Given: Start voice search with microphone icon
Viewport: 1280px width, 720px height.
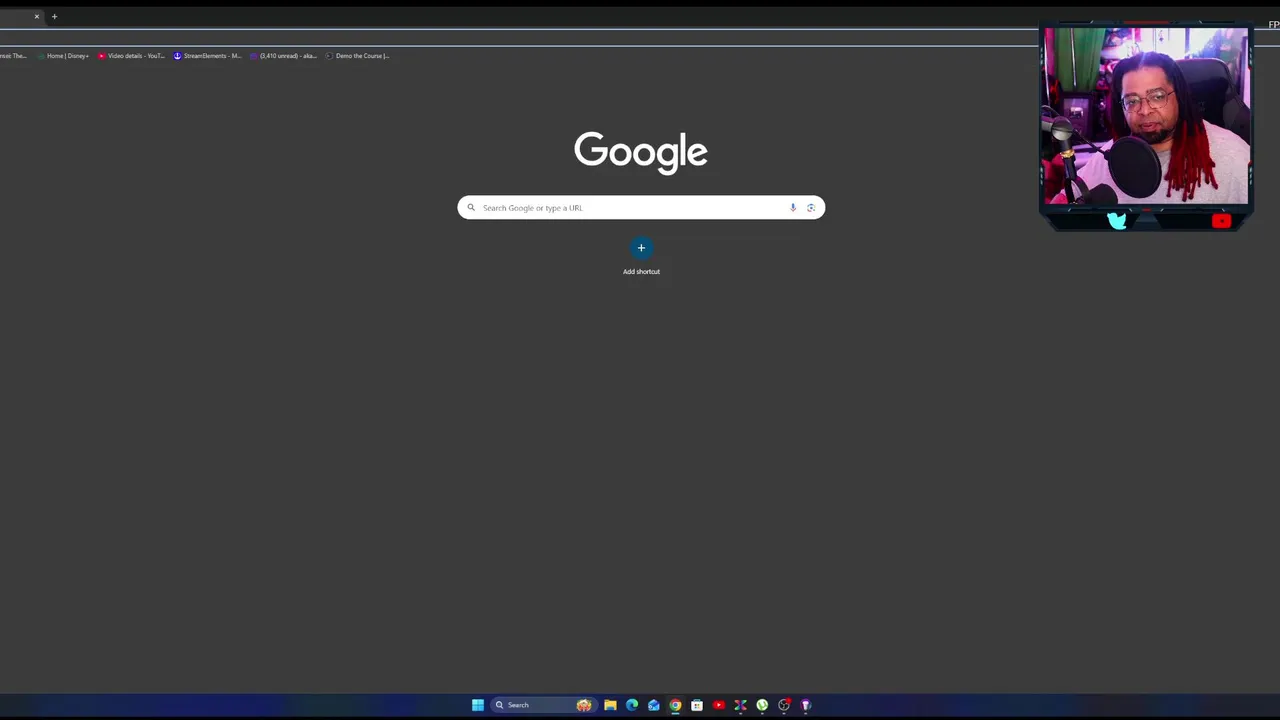Looking at the screenshot, I should click(x=793, y=208).
